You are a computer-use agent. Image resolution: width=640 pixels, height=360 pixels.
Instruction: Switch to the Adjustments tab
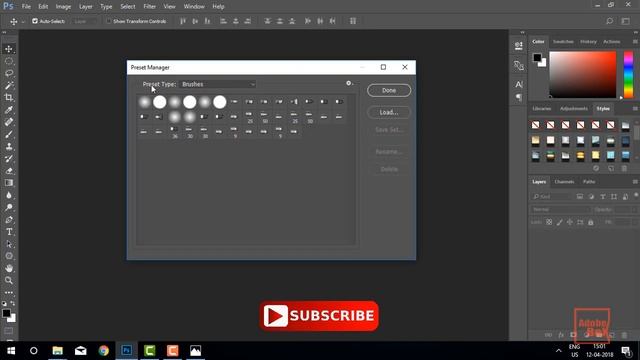(x=574, y=109)
